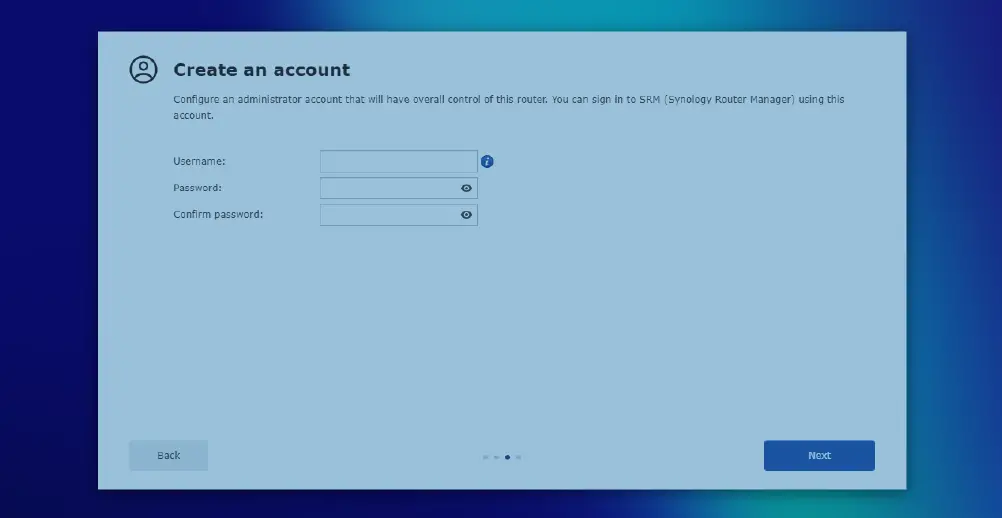Click the 'Password:' label
1002x518 pixels.
pyautogui.click(x=197, y=188)
